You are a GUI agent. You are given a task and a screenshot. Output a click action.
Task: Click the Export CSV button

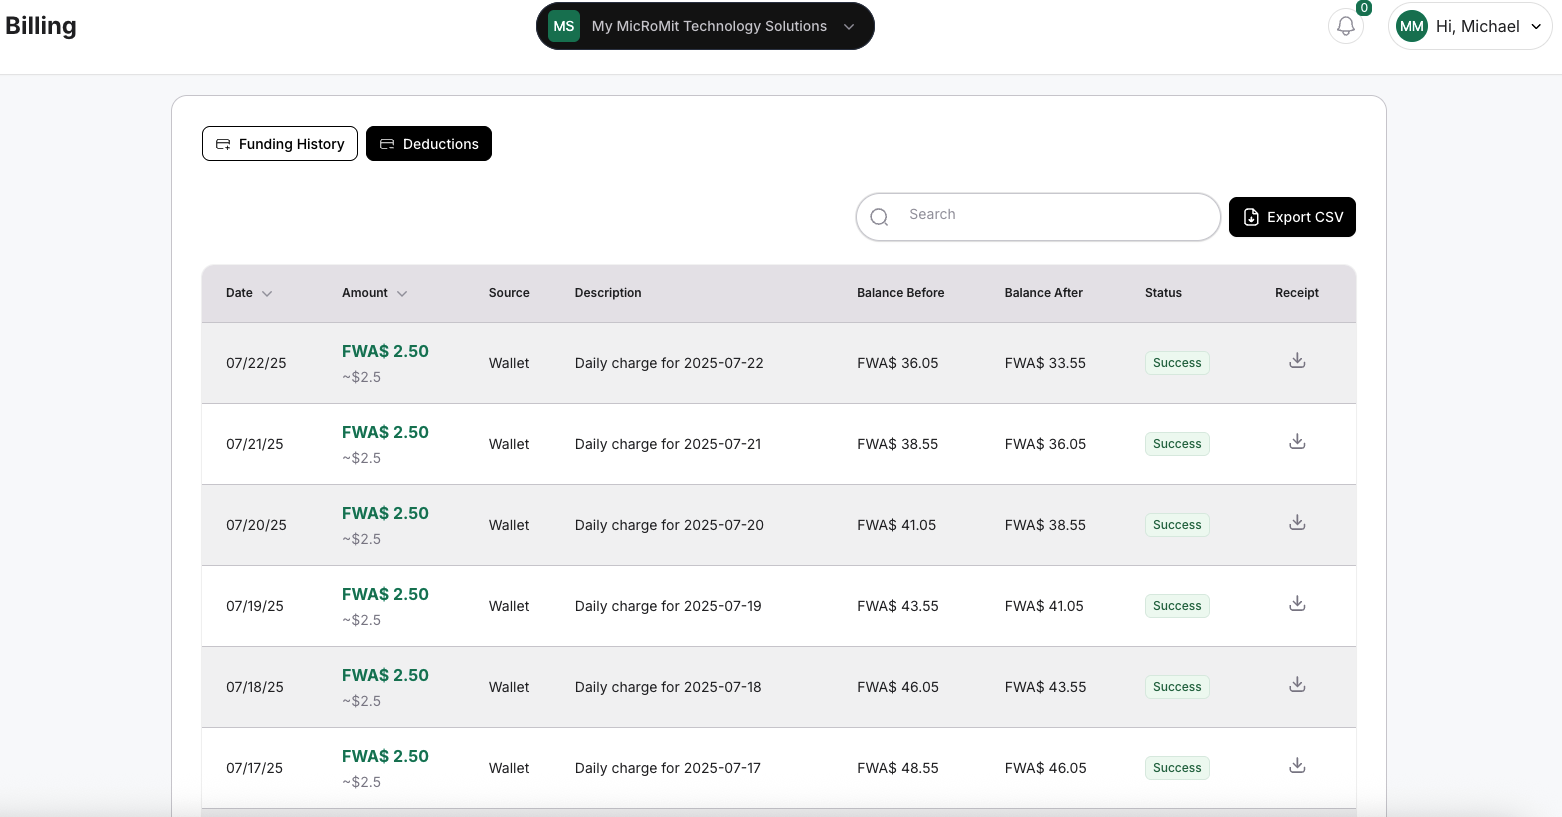pyautogui.click(x=1292, y=217)
